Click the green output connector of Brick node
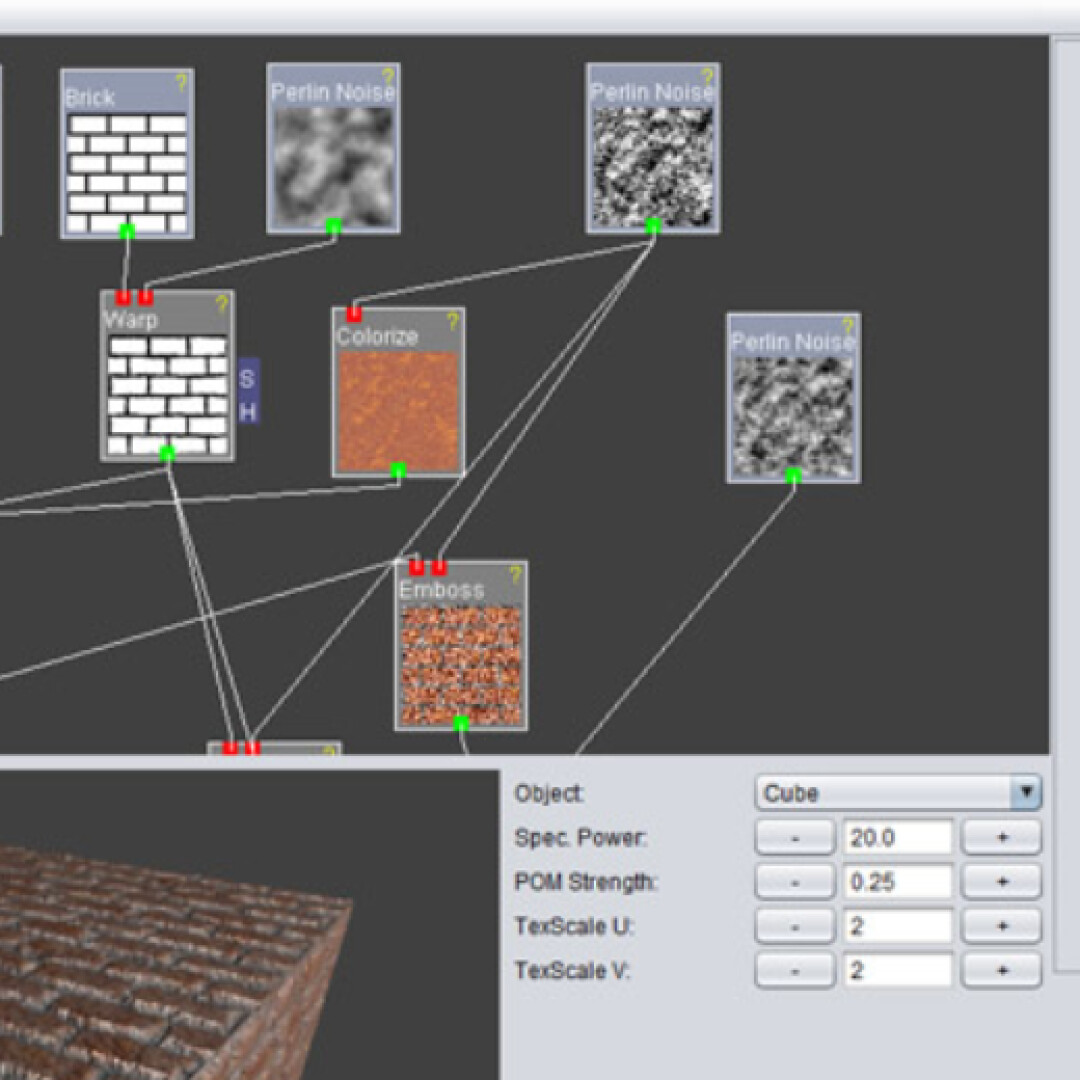This screenshot has height=1080, width=1080. [x=127, y=231]
